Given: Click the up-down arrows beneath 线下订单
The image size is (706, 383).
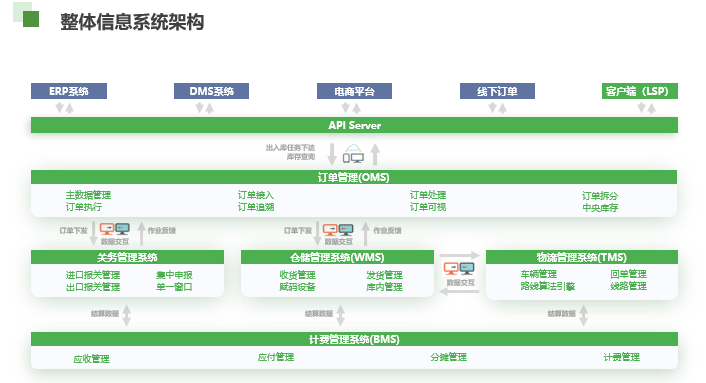Looking at the screenshot, I should (x=498, y=108).
